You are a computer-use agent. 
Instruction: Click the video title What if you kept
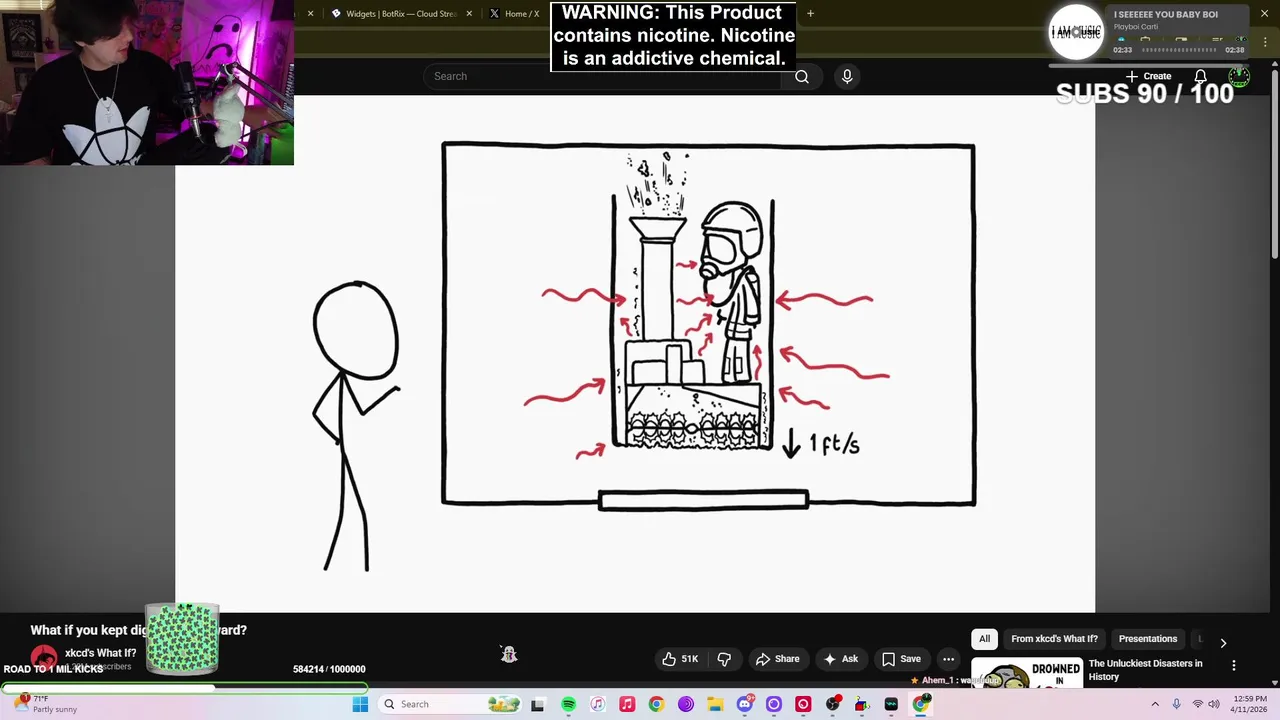click(x=138, y=630)
